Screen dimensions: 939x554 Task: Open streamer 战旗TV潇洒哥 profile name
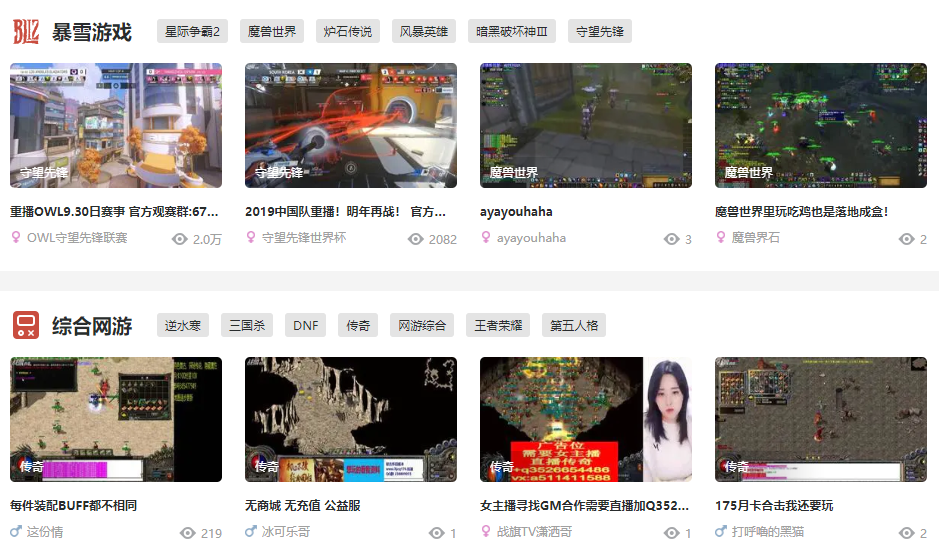coord(534,532)
